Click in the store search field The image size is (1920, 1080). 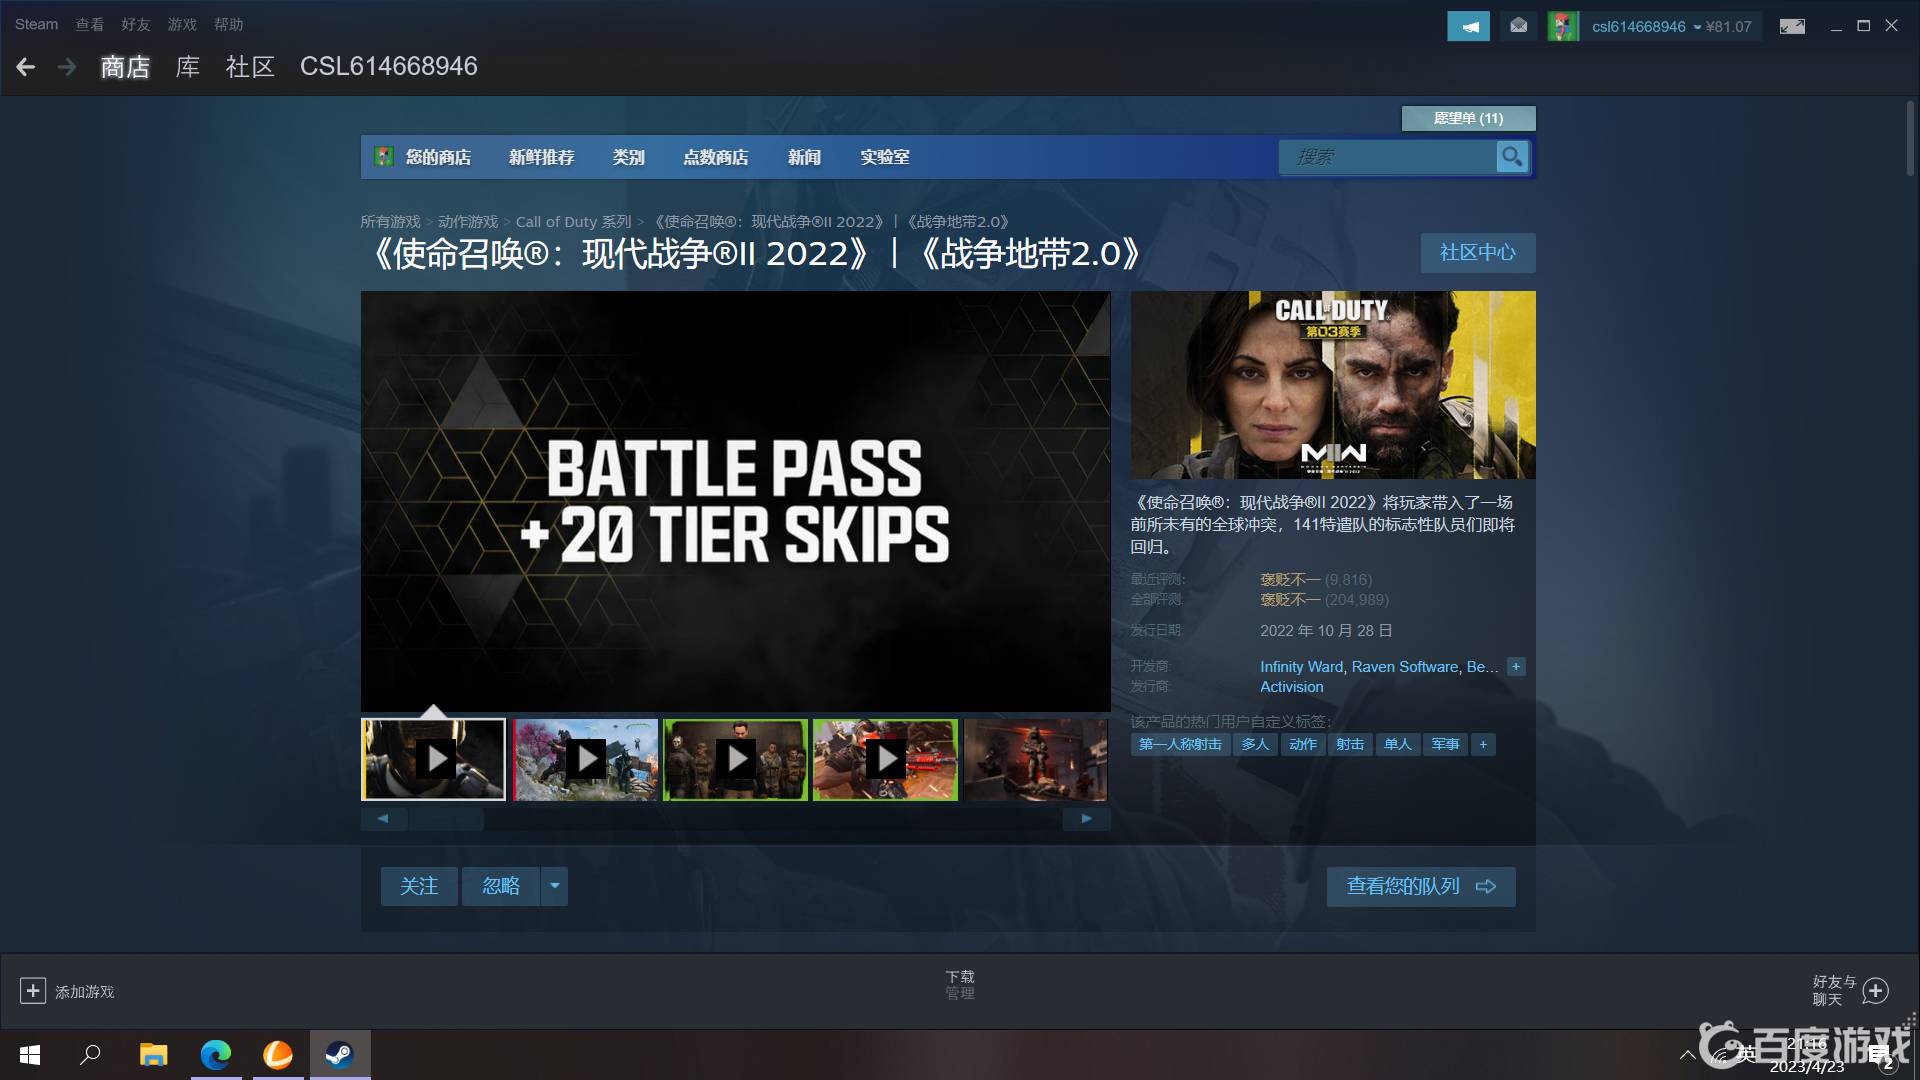1388,157
